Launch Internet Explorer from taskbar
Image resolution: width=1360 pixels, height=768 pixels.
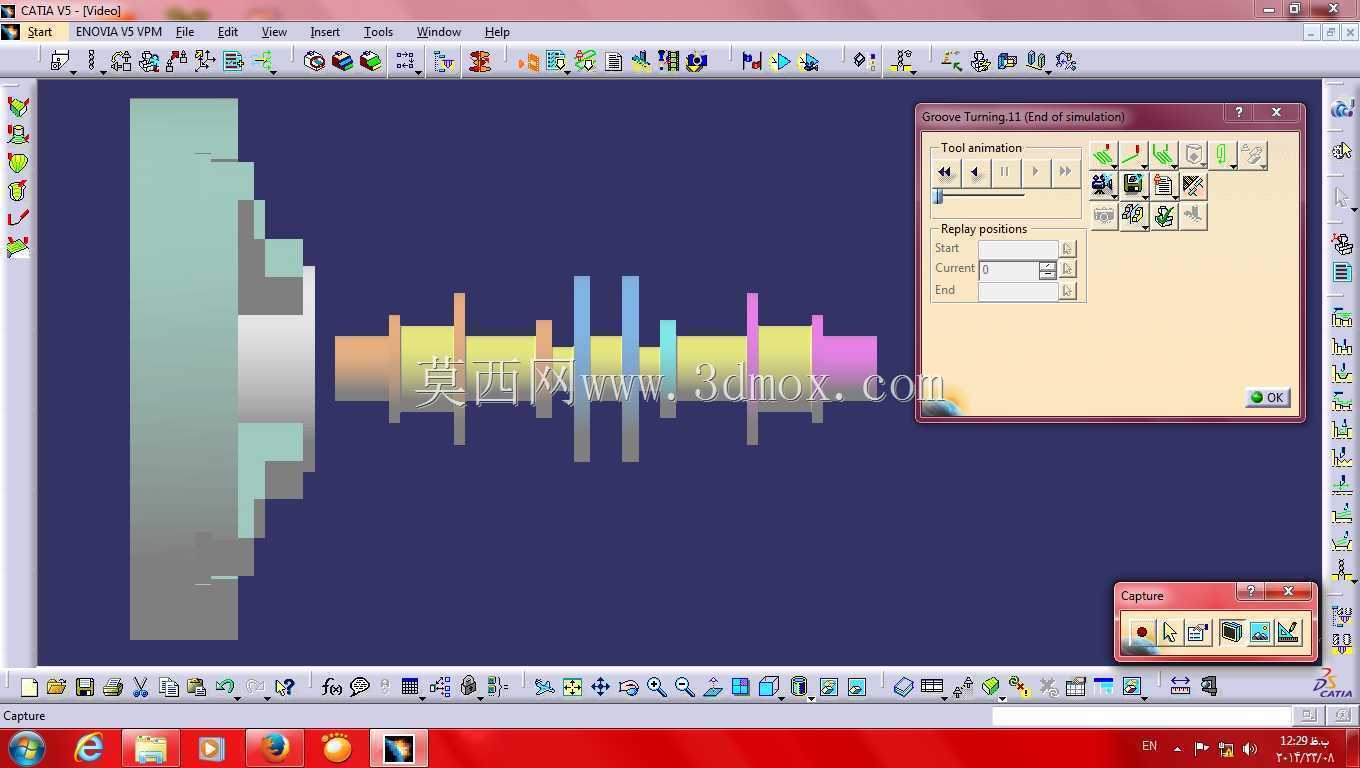pos(89,748)
